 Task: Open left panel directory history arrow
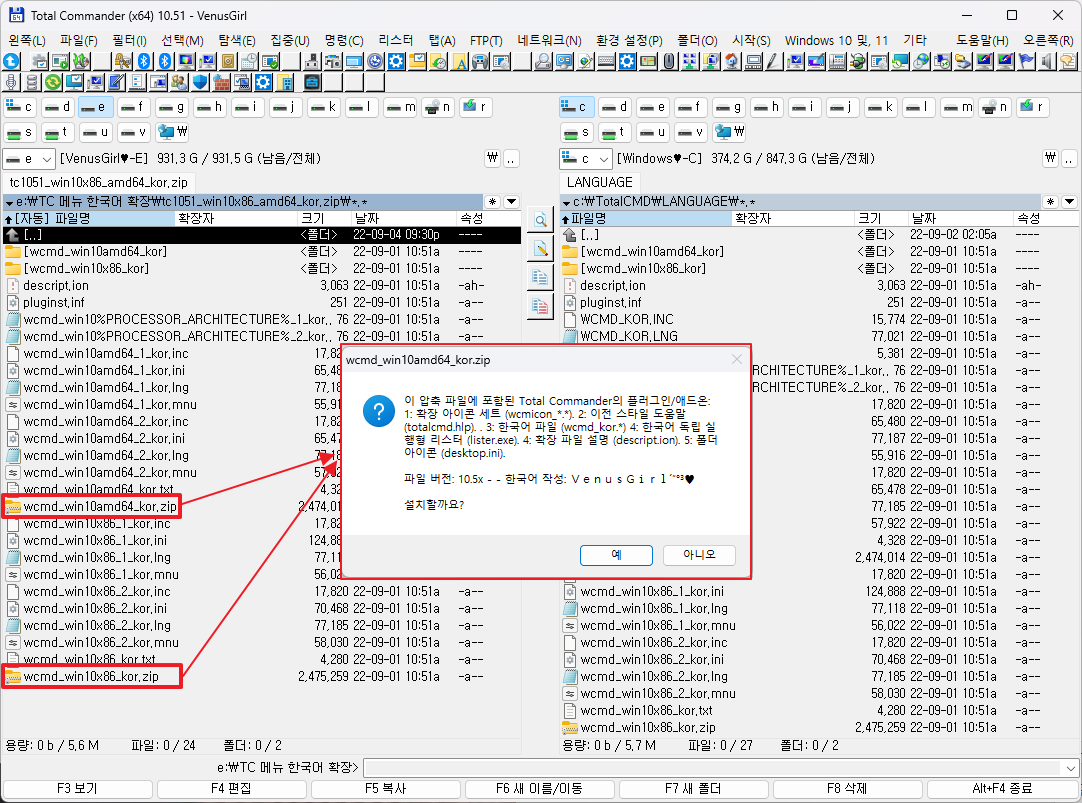click(x=511, y=202)
